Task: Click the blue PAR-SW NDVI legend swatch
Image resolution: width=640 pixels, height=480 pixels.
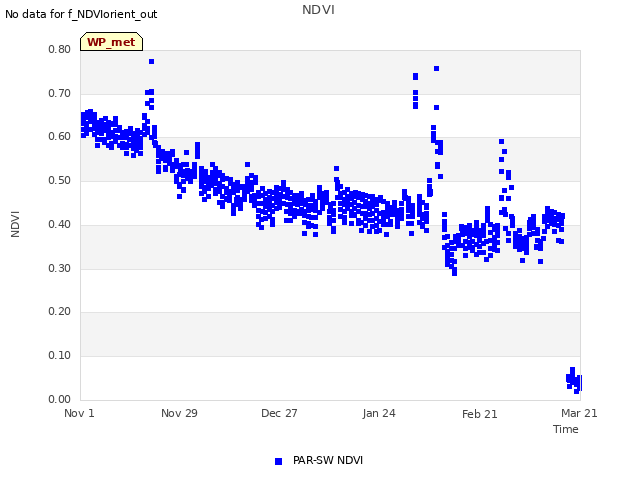Action: click(x=278, y=461)
